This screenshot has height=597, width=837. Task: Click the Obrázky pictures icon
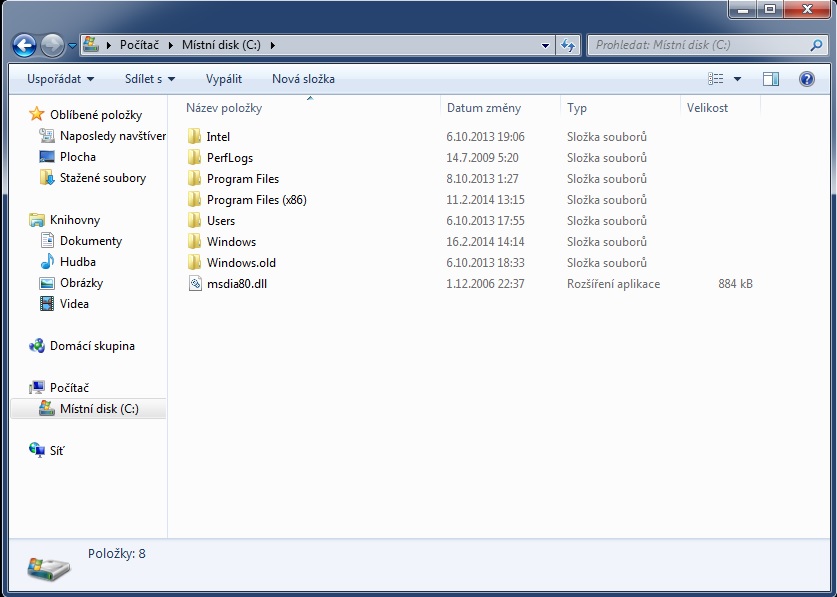coord(47,283)
